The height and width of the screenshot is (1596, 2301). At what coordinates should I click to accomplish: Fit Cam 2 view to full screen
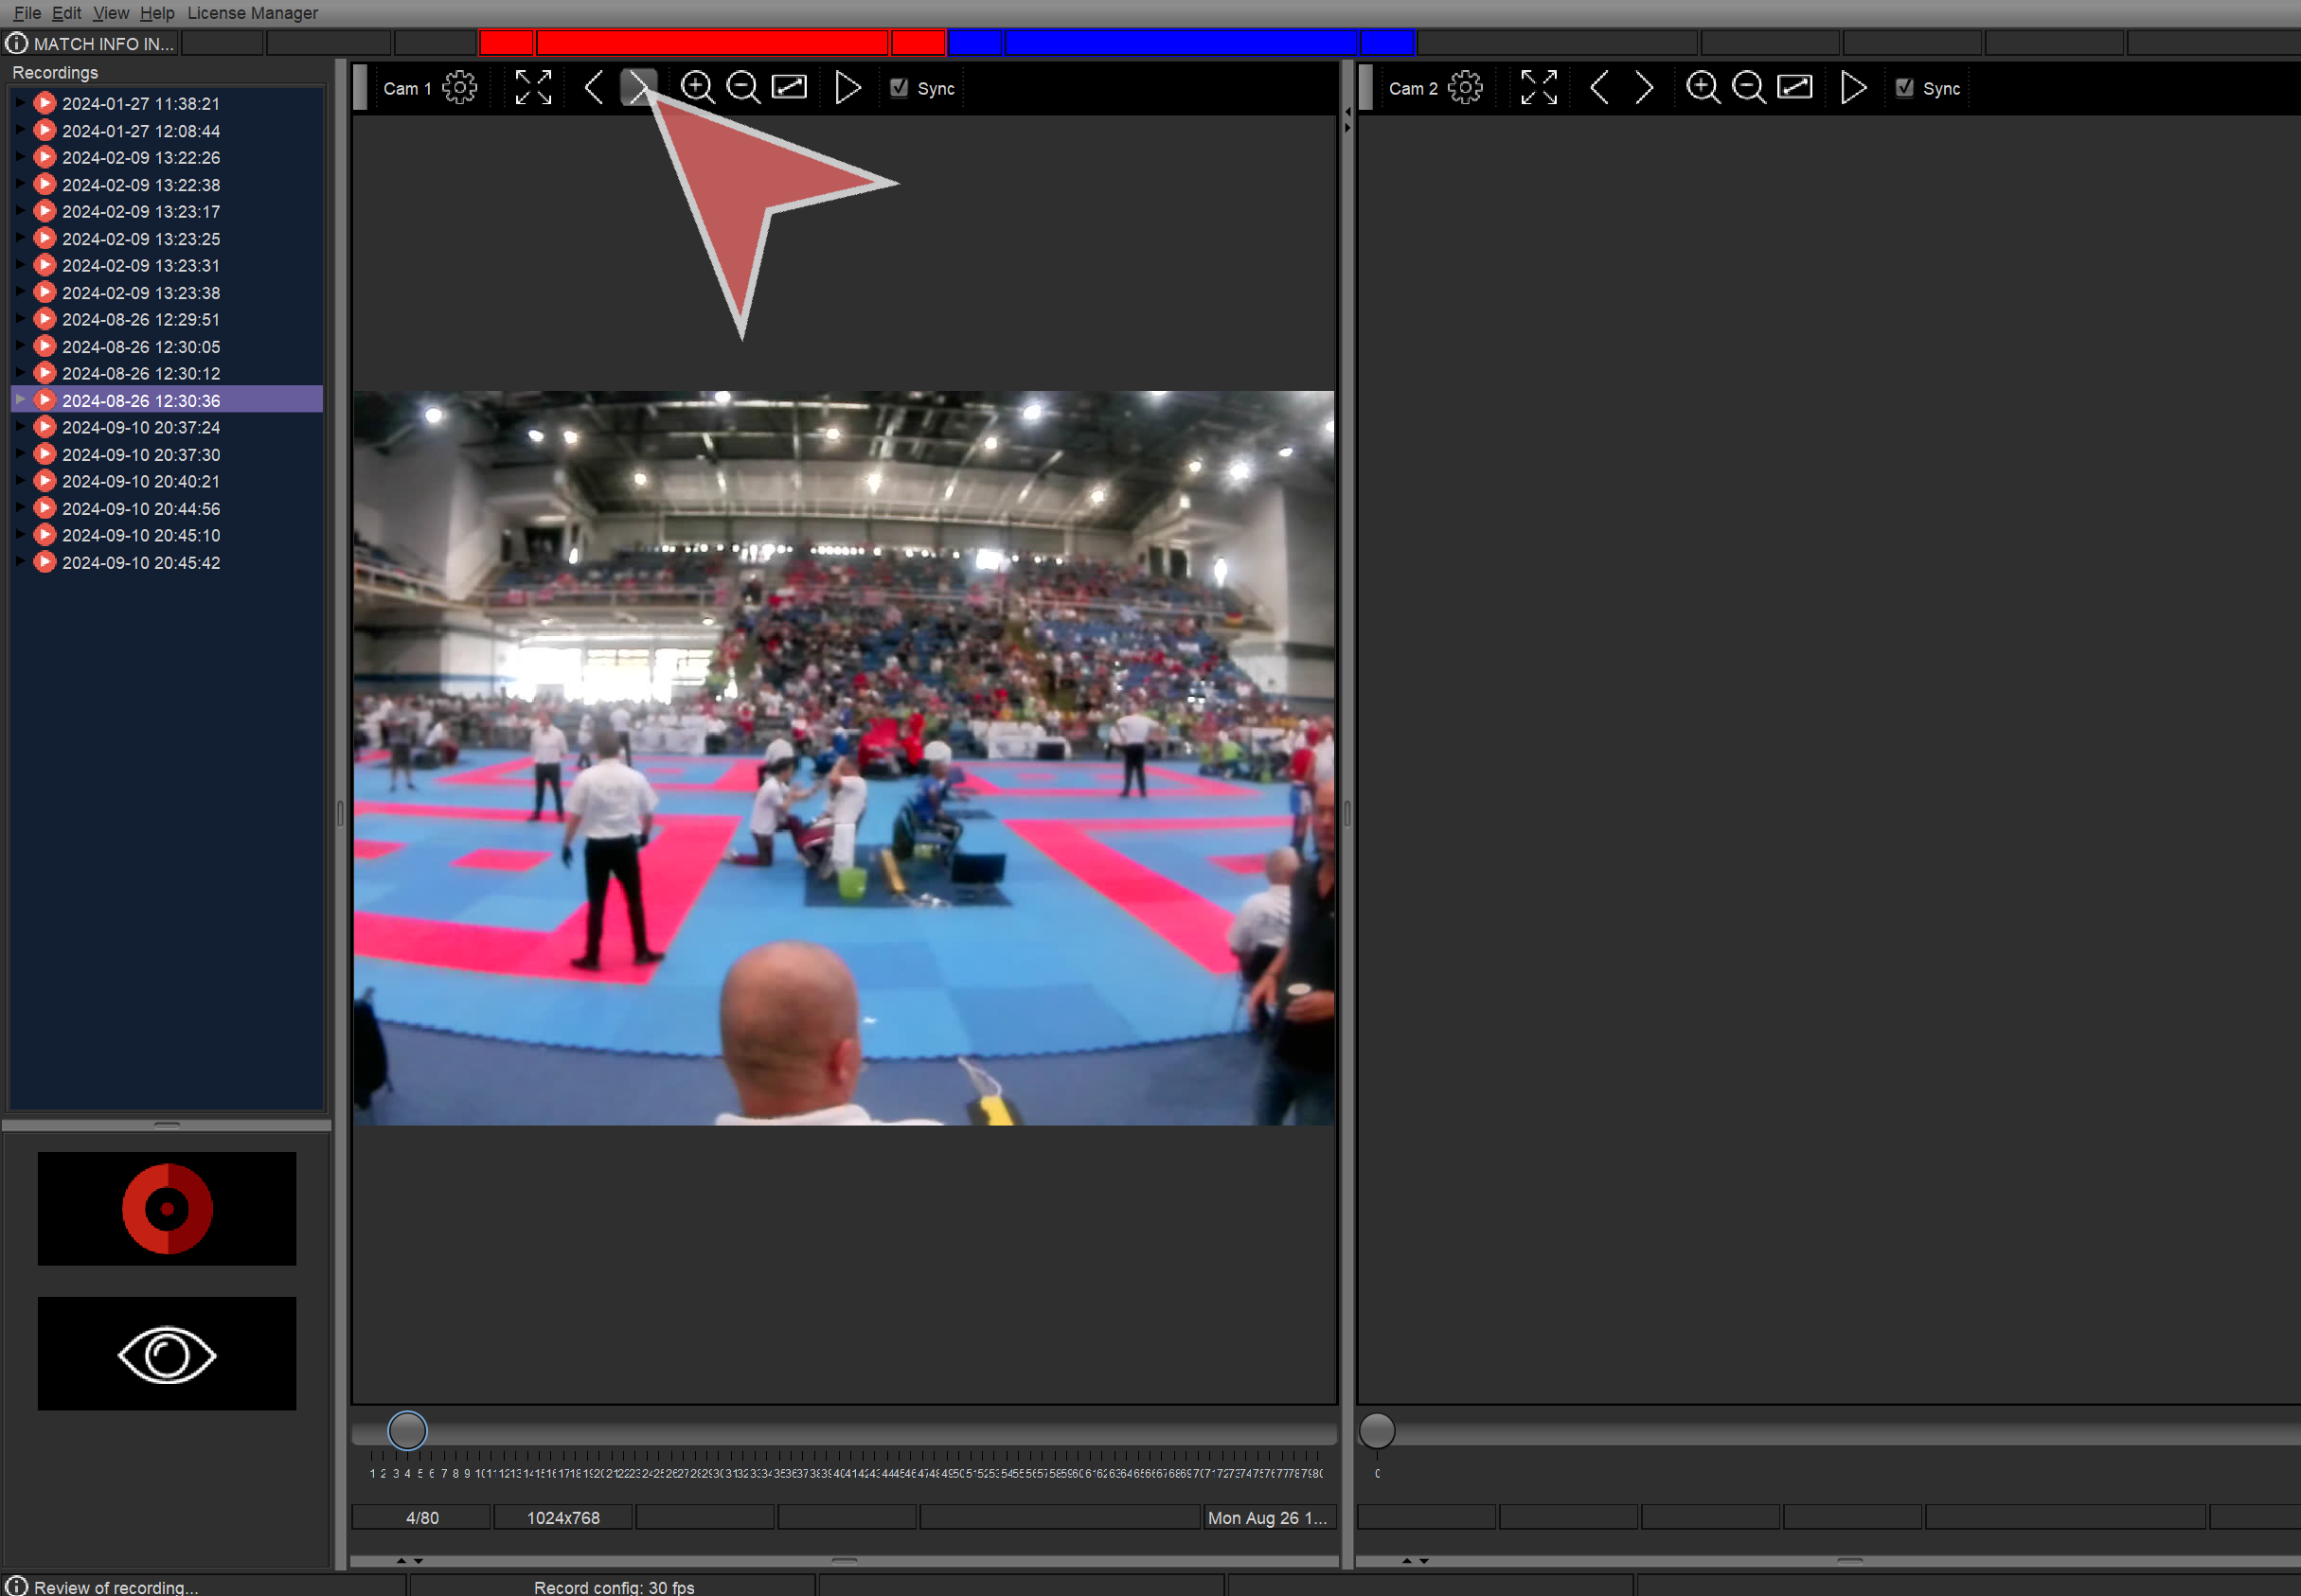tap(1539, 88)
